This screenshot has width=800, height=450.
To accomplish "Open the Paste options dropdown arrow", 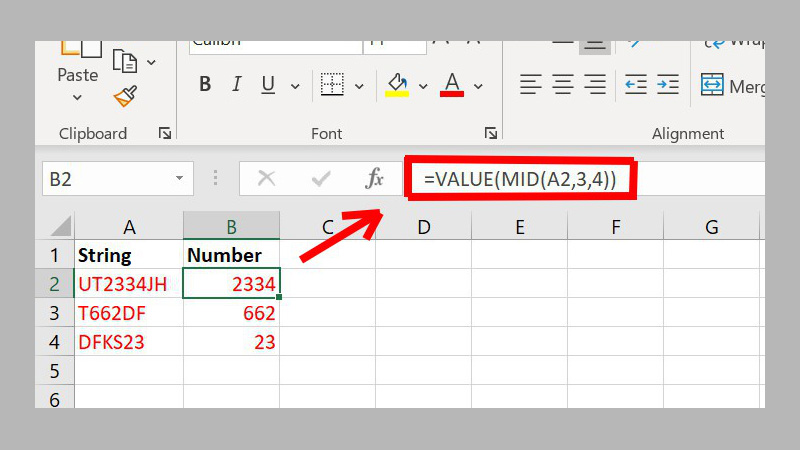I will (x=77, y=97).
